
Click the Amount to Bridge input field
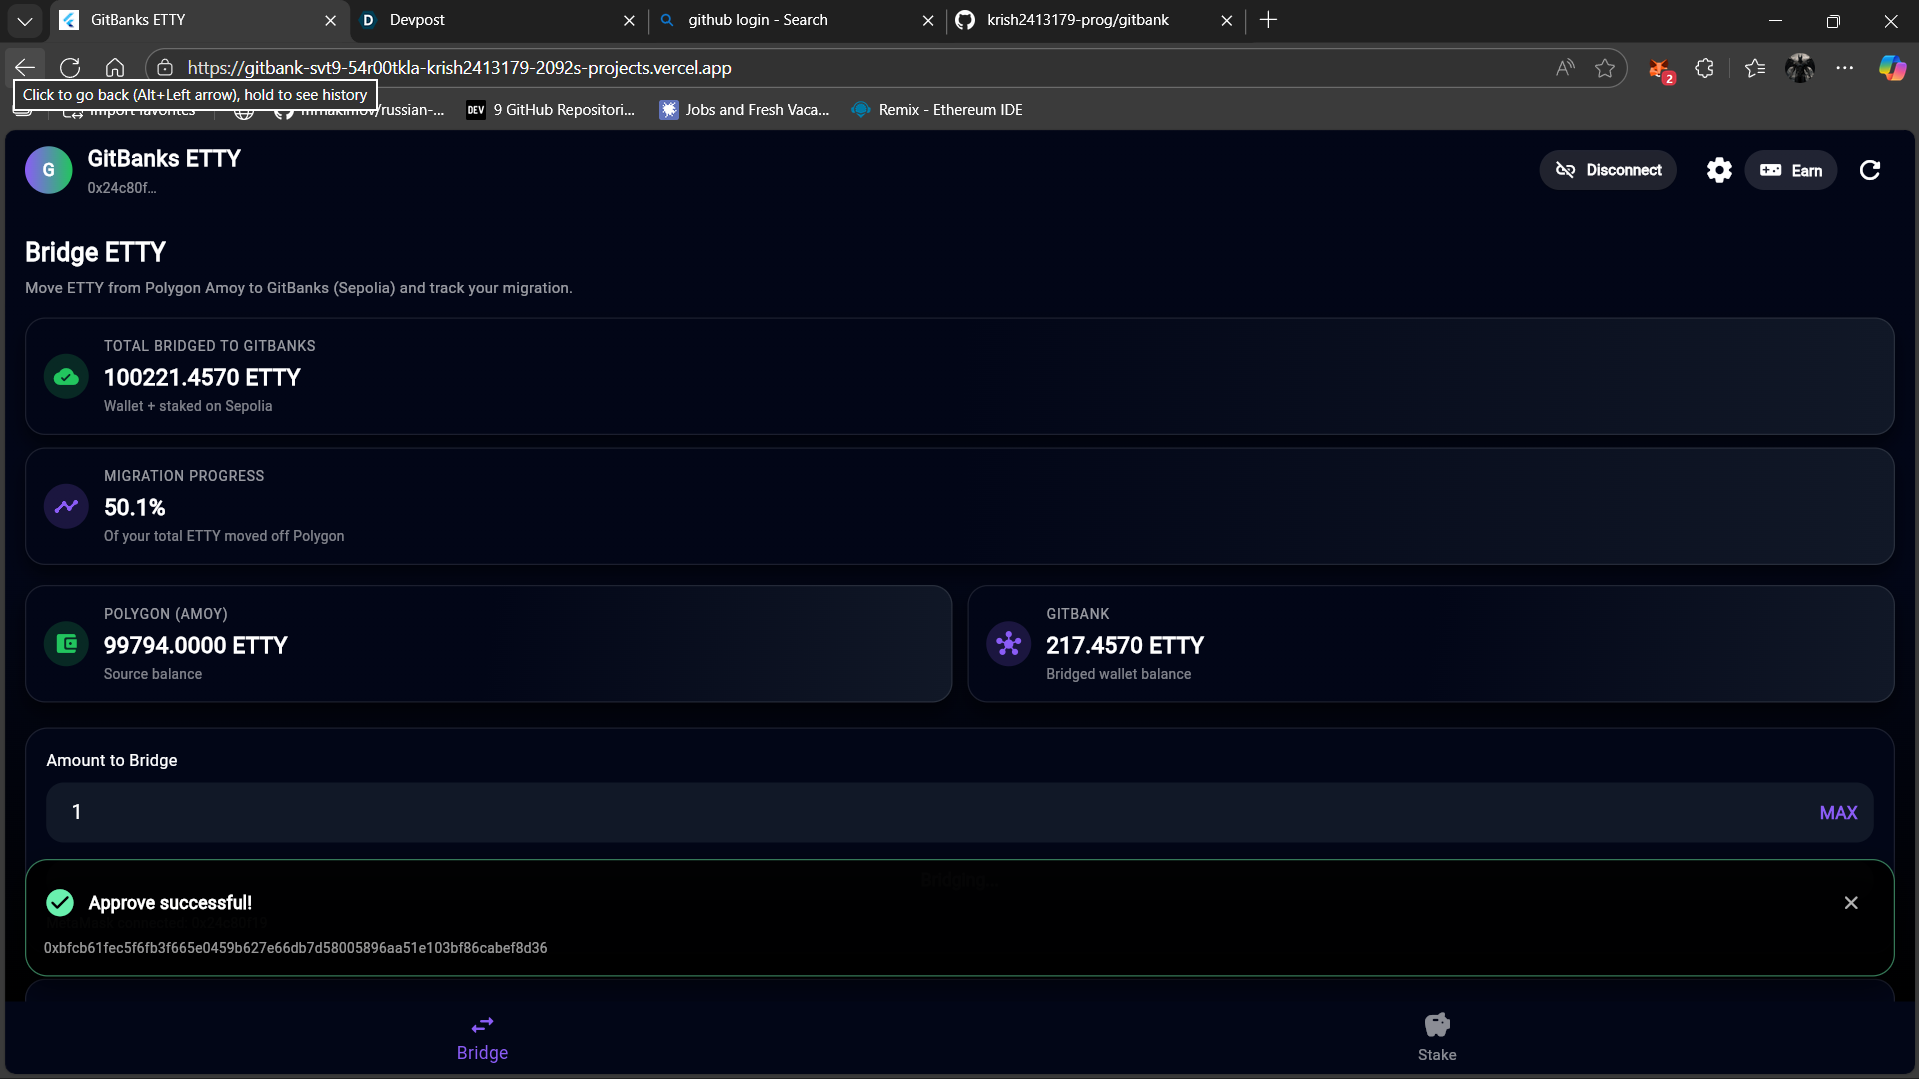click(959, 812)
